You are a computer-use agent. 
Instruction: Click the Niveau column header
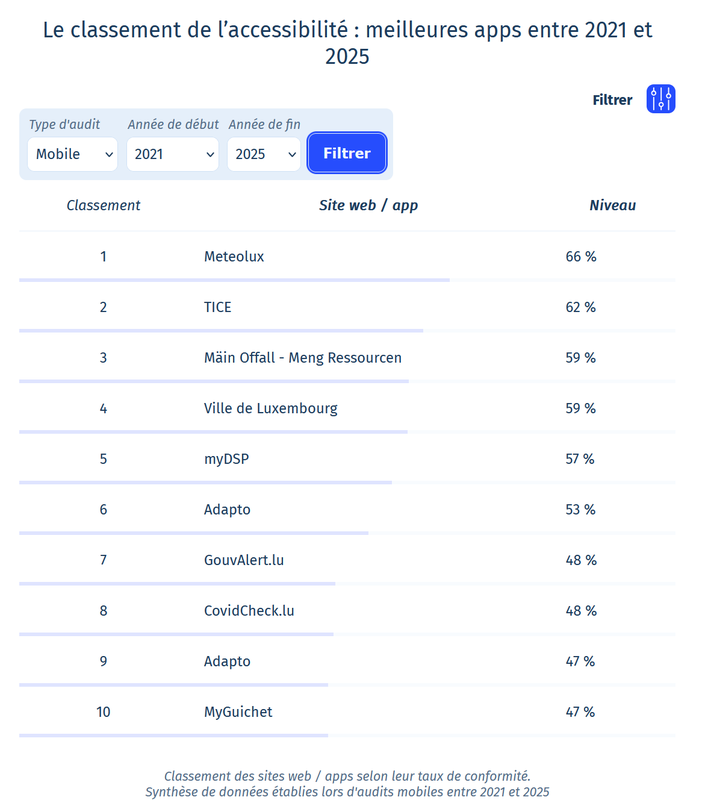612,206
